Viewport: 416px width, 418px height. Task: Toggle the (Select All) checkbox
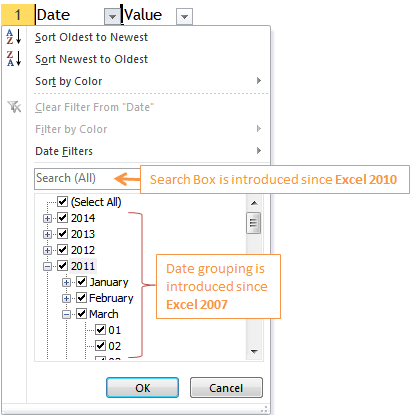point(62,202)
